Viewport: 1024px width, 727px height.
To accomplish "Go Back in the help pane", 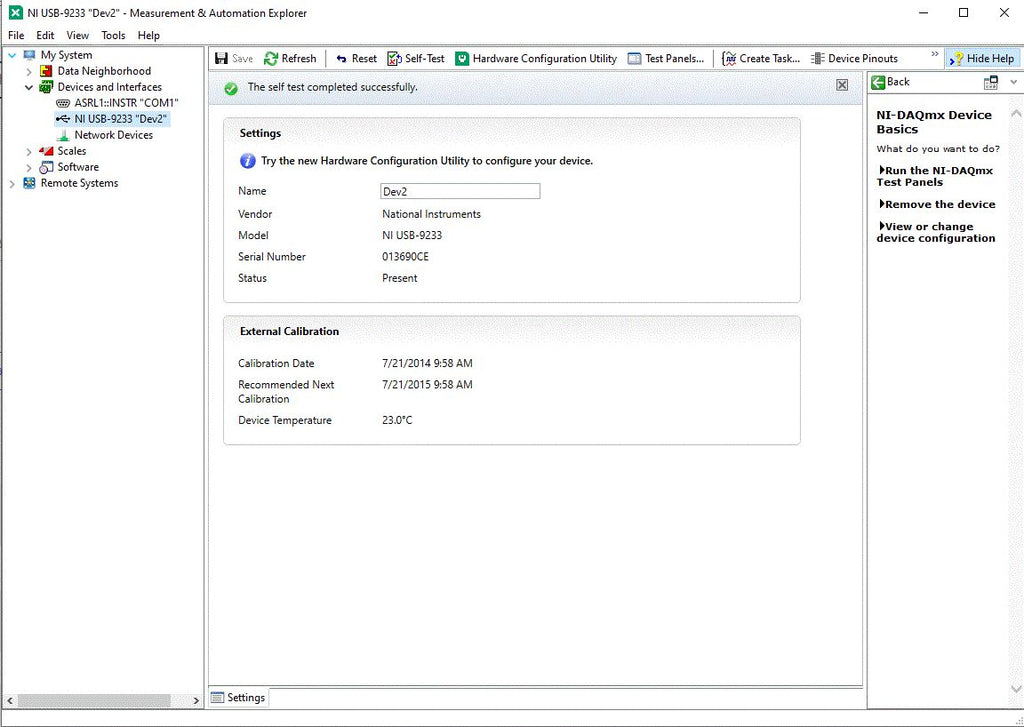I will (890, 82).
